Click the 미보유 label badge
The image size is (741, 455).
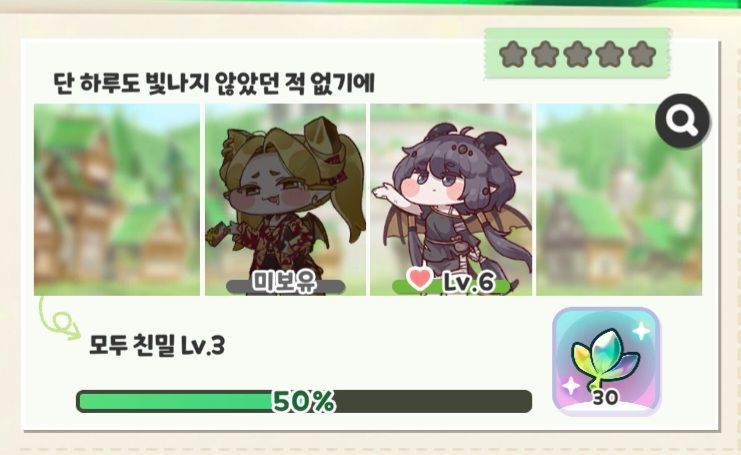tap(285, 282)
